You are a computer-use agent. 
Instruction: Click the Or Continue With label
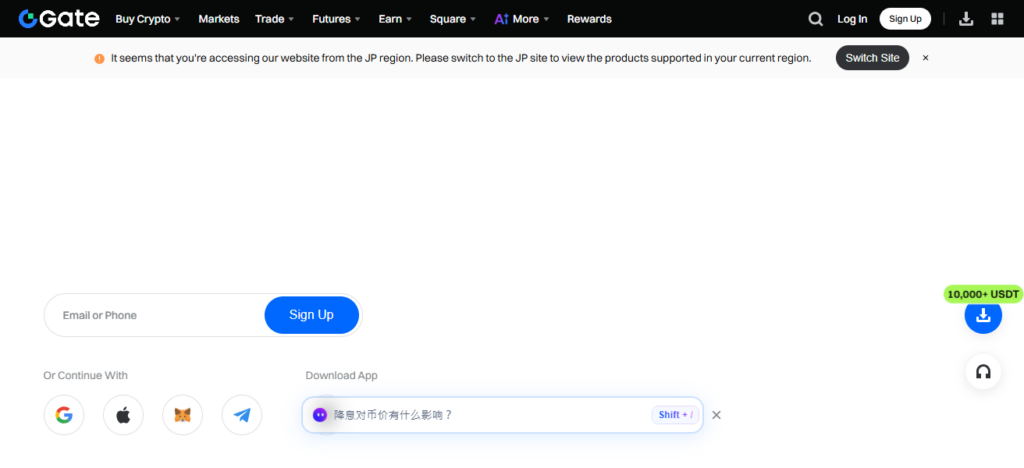click(86, 375)
